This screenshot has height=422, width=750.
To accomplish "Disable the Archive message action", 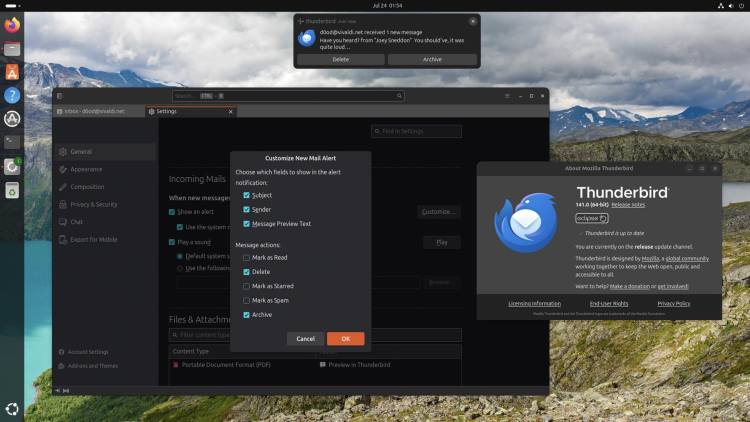I will [246, 315].
